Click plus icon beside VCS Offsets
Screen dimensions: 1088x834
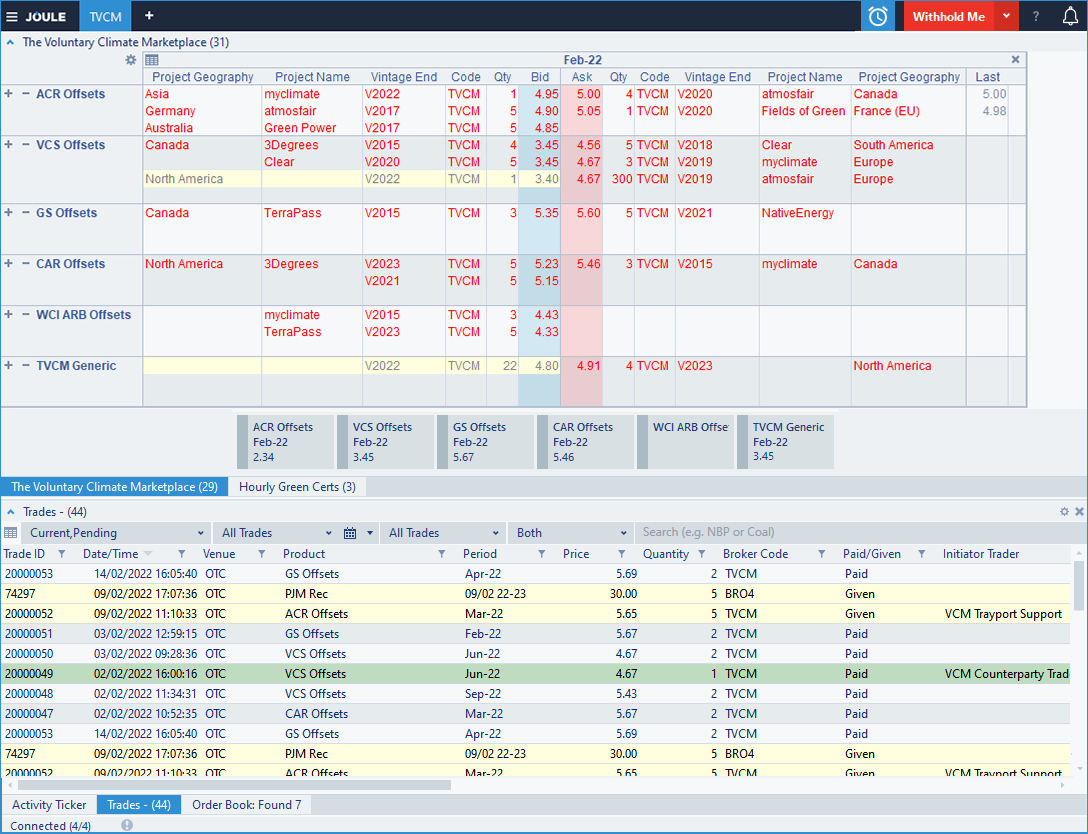pyautogui.click(x=8, y=144)
